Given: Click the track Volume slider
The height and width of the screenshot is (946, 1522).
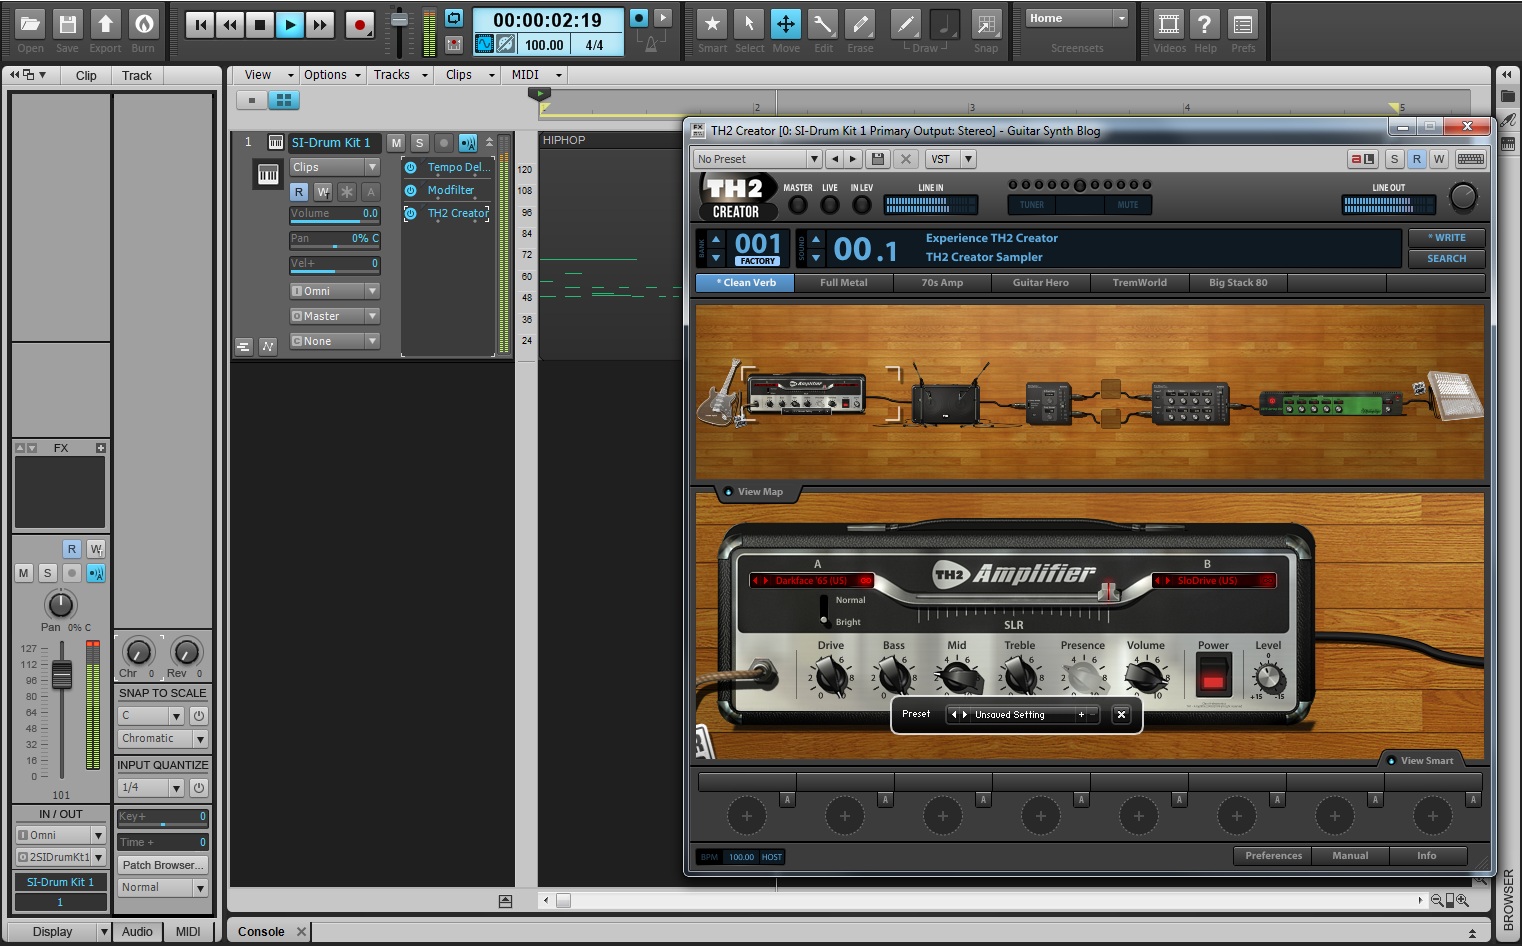Looking at the screenshot, I should (334, 214).
